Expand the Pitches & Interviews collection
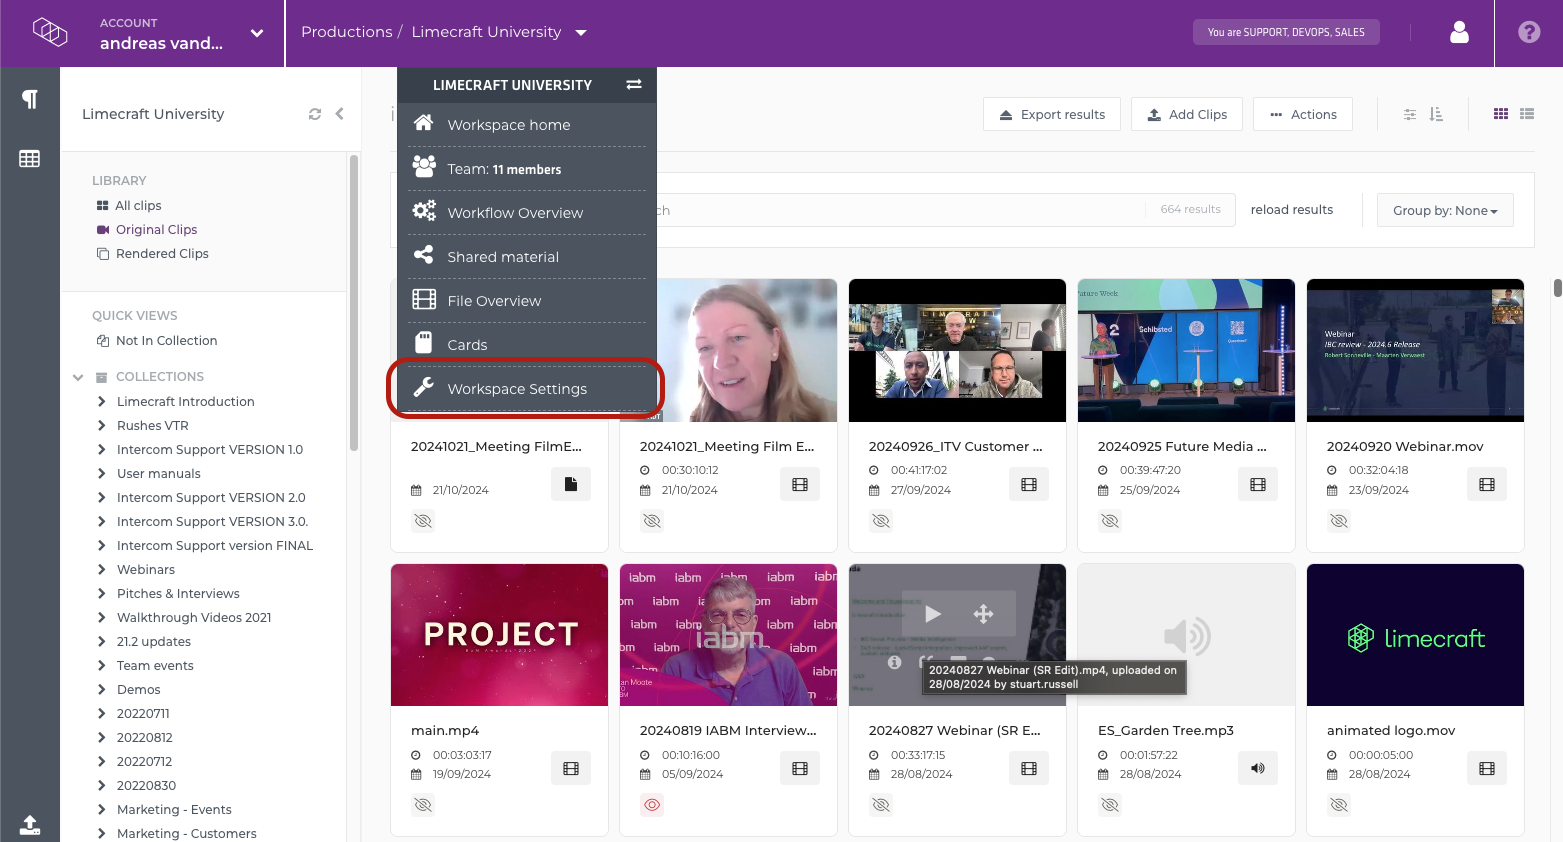 [102, 593]
